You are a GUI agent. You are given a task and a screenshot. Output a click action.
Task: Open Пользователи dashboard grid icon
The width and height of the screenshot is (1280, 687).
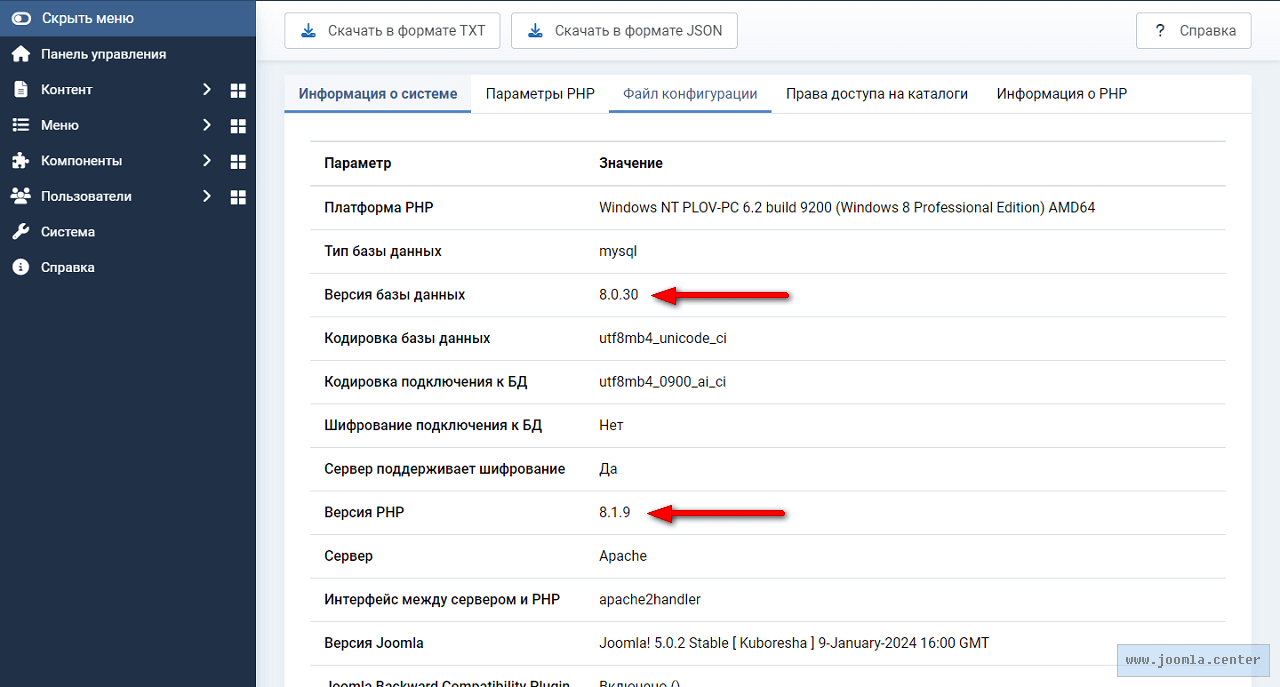(238, 197)
